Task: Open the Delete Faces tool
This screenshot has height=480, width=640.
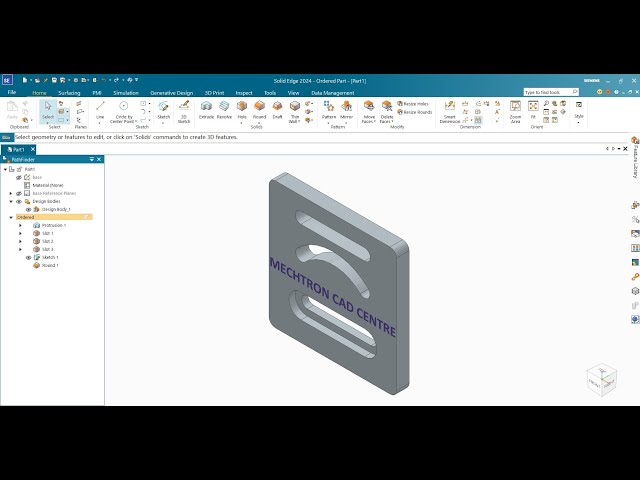Action: coord(387,112)
